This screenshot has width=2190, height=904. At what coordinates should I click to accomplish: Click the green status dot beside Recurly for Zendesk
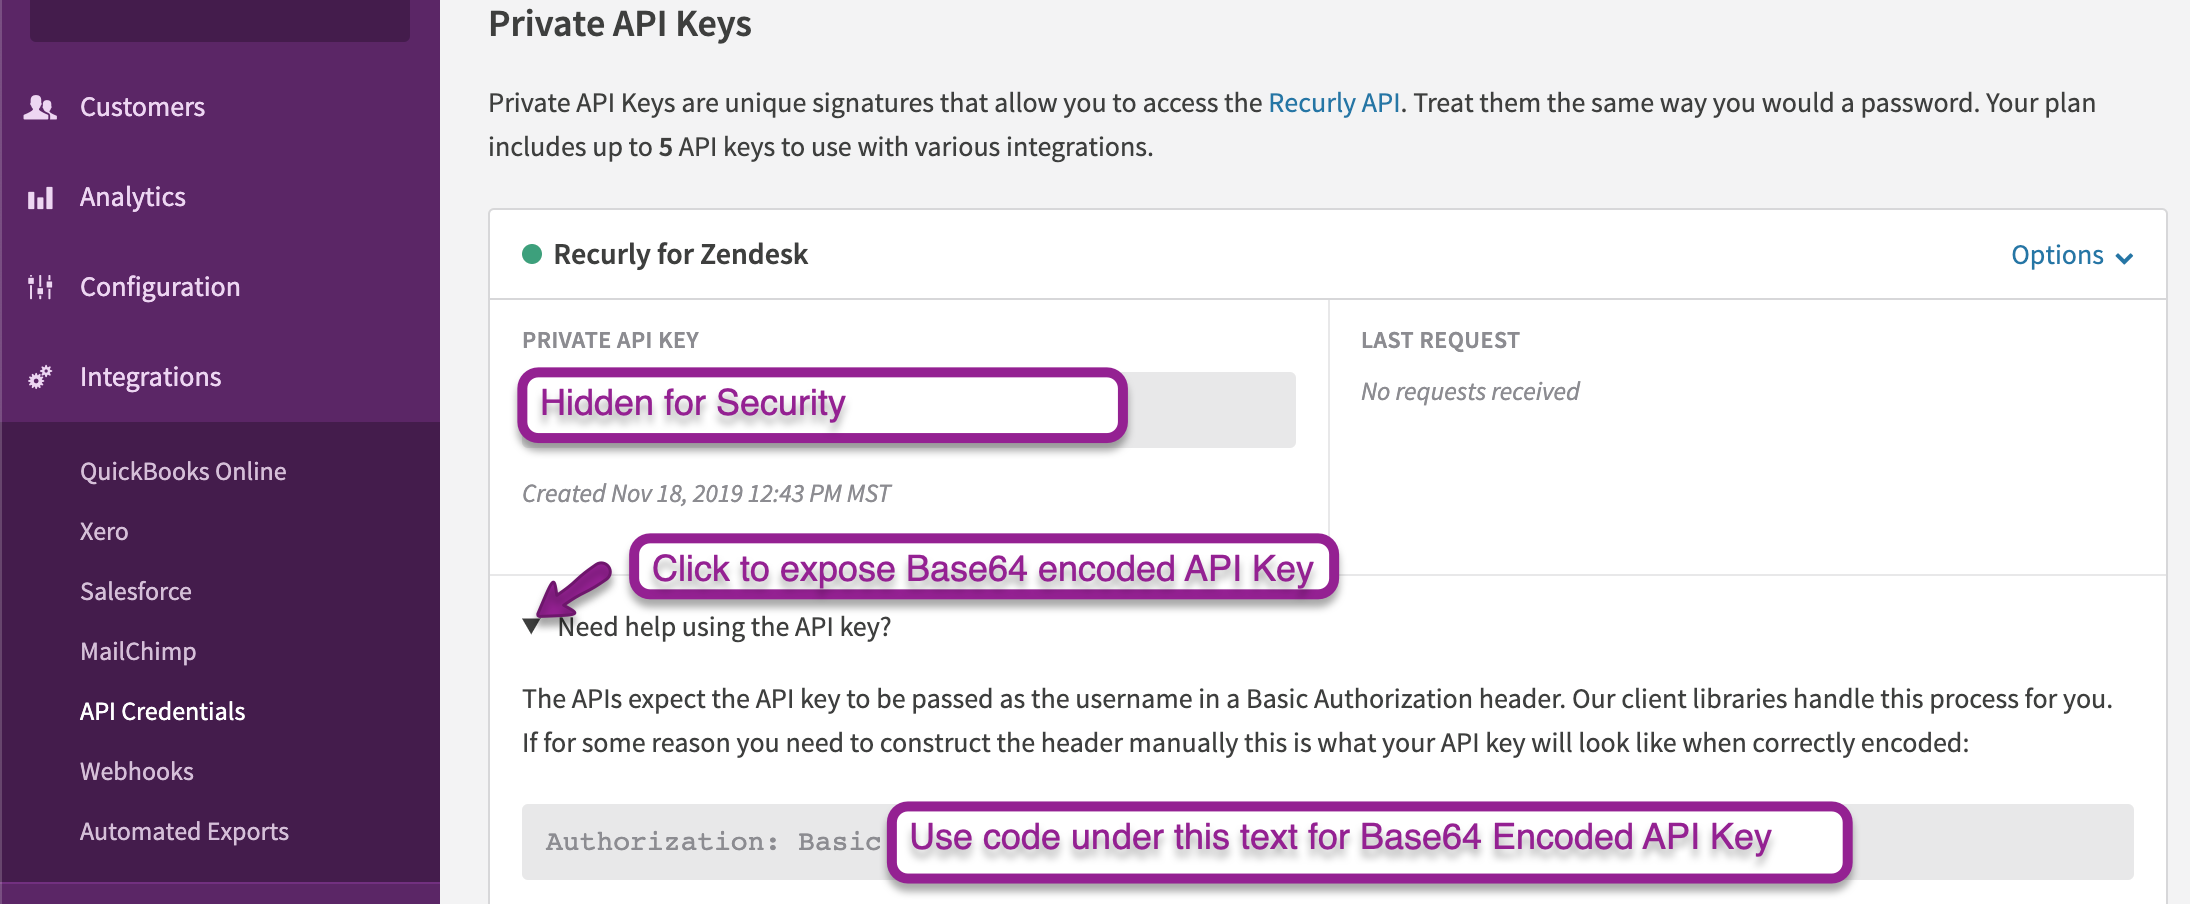click(x=532, y=254)
